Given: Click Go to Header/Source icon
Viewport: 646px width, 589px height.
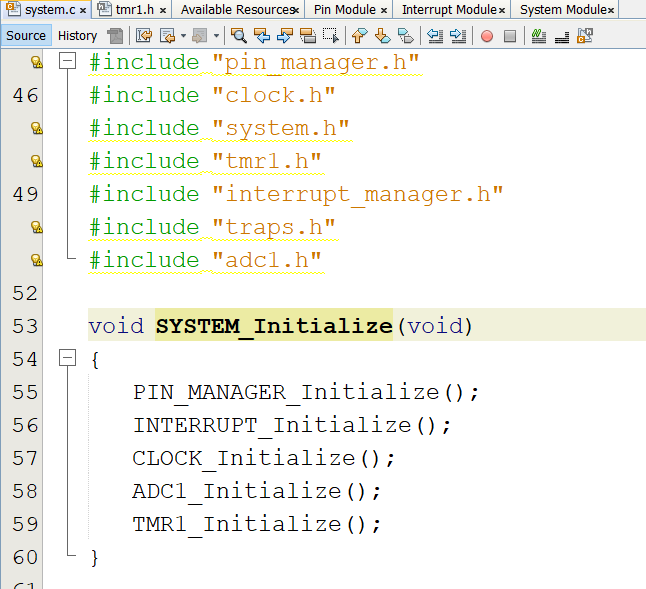Looking at the screenshot, I should 585,36.
